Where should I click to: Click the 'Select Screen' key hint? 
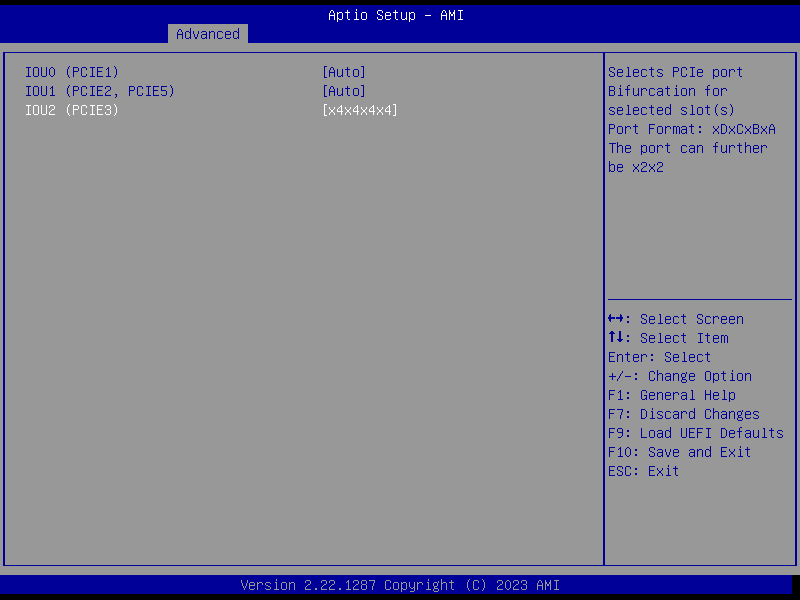(x=676, y=319)
